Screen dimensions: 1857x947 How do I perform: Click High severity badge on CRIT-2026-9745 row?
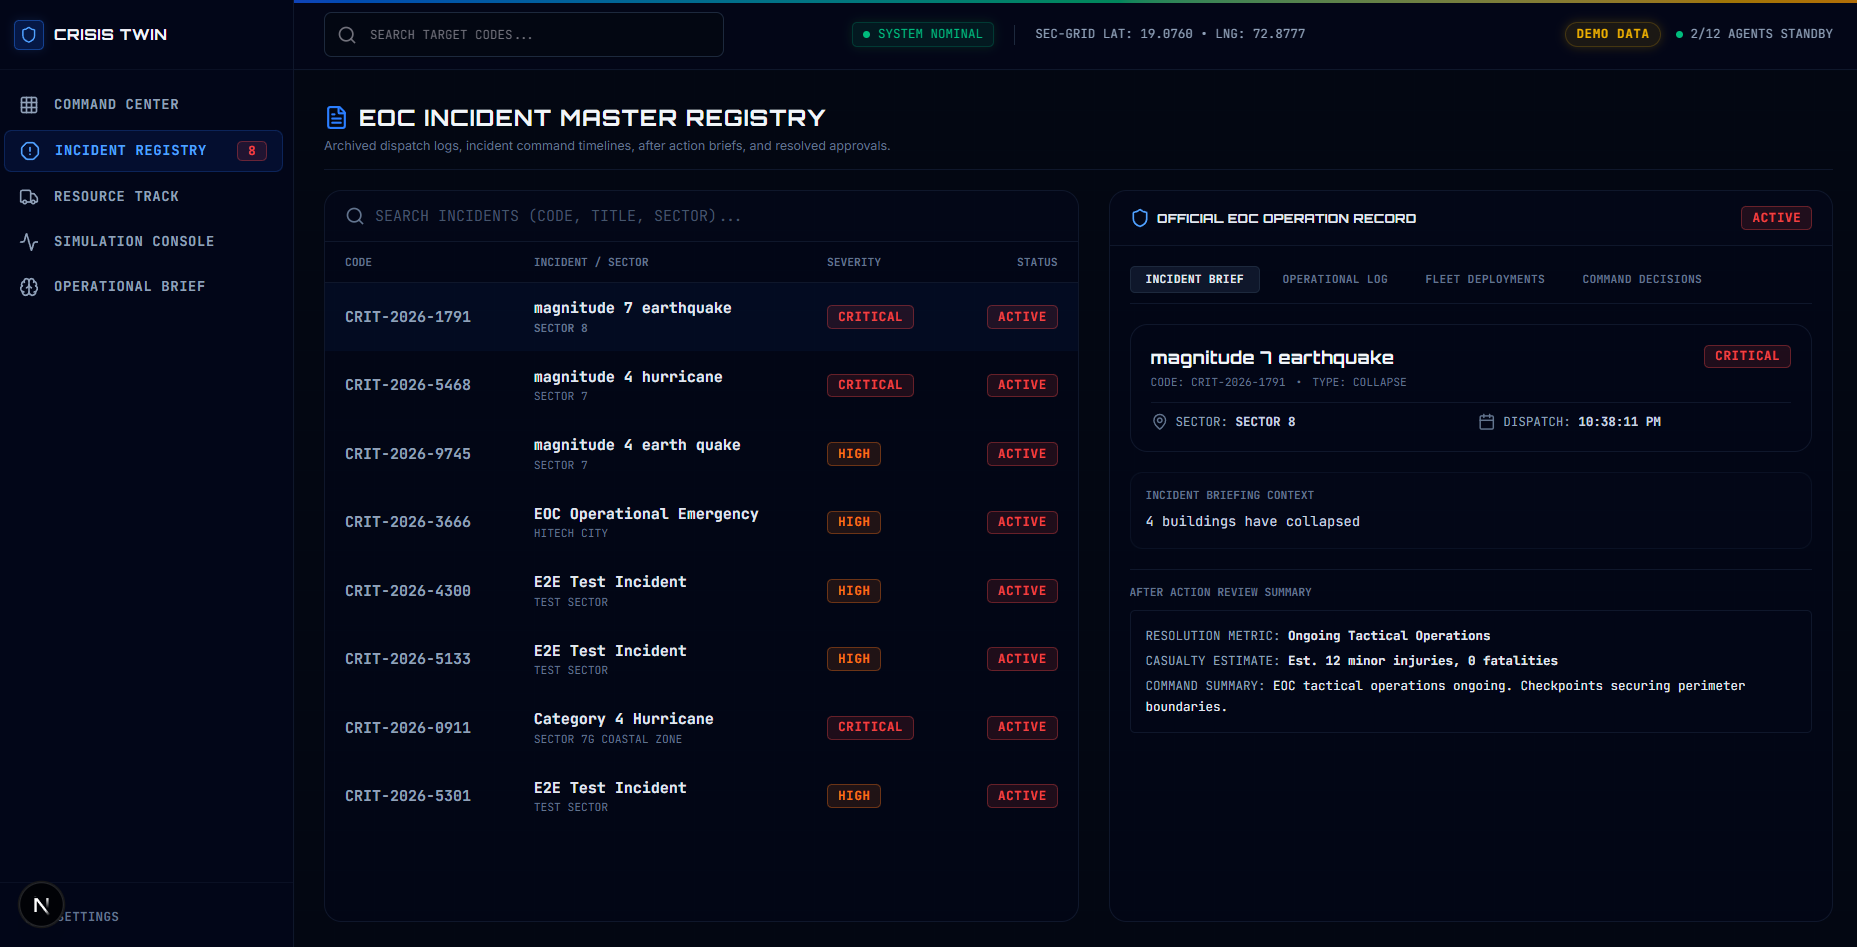pos(854,454)
